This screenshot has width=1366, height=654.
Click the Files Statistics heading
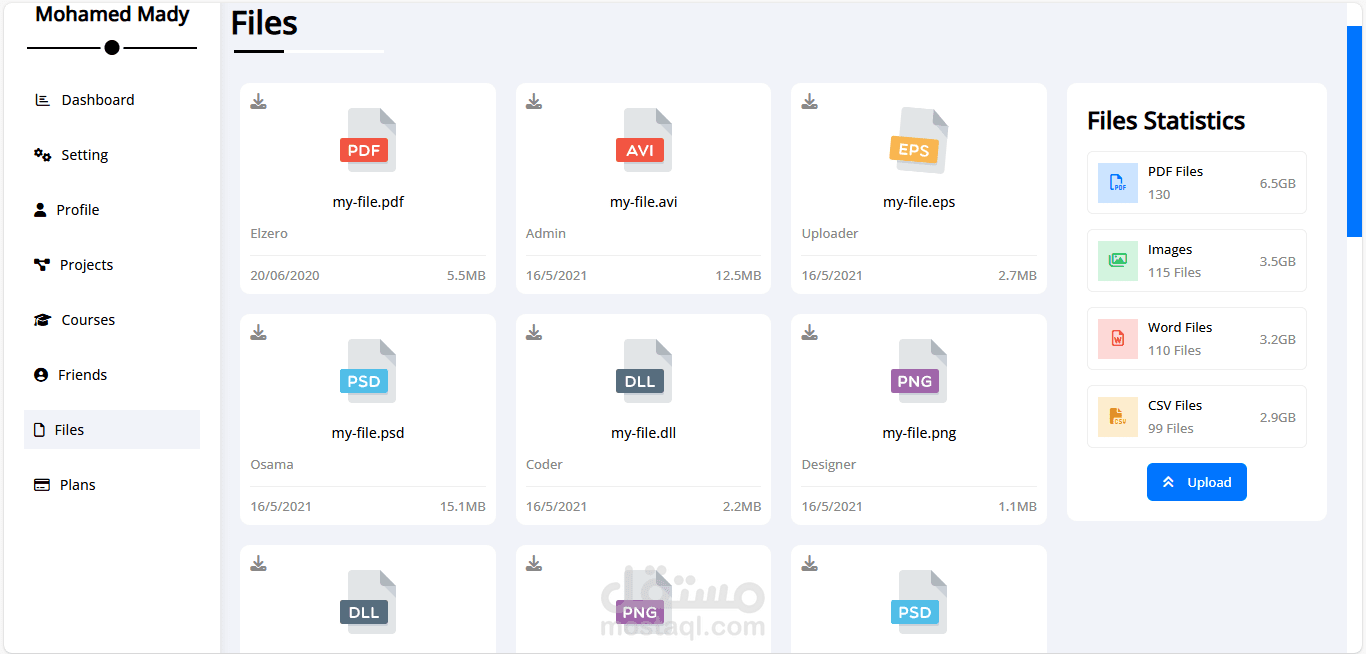coord(1166,121)
